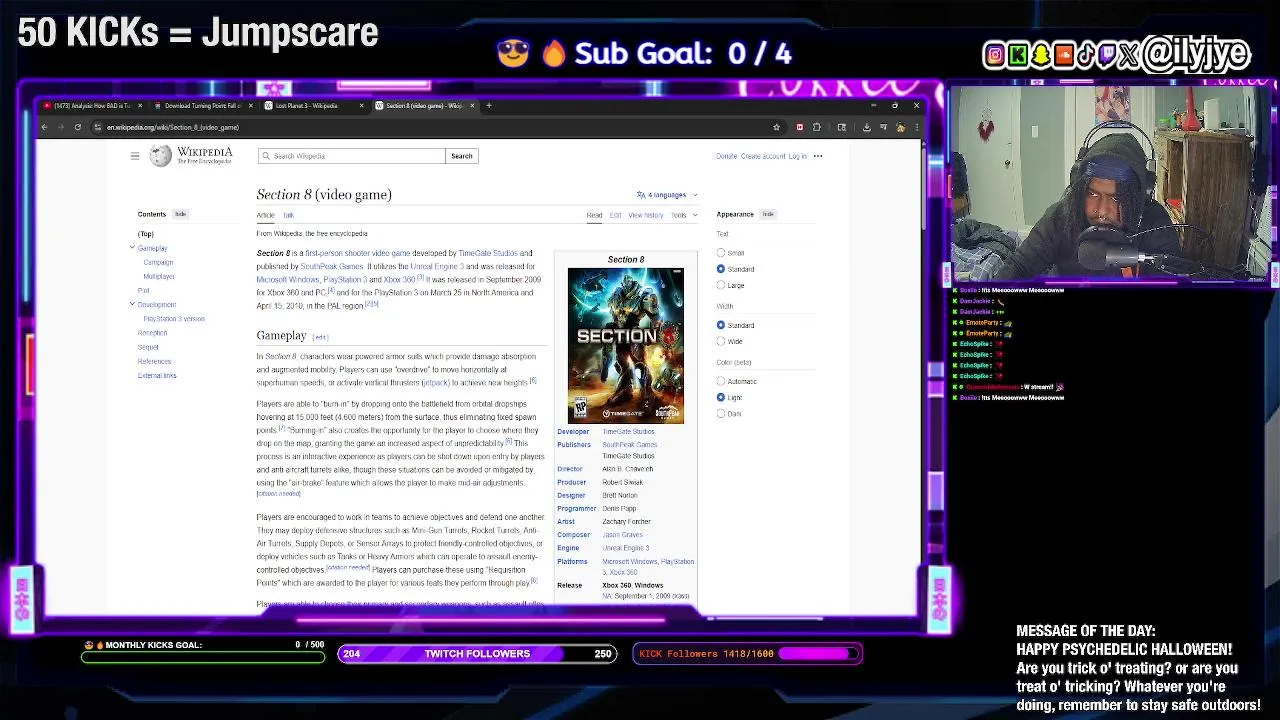The image size is (1280, 720).
Task: Click the Wikipedia globe logo
Action: click(x=160, y=156)
